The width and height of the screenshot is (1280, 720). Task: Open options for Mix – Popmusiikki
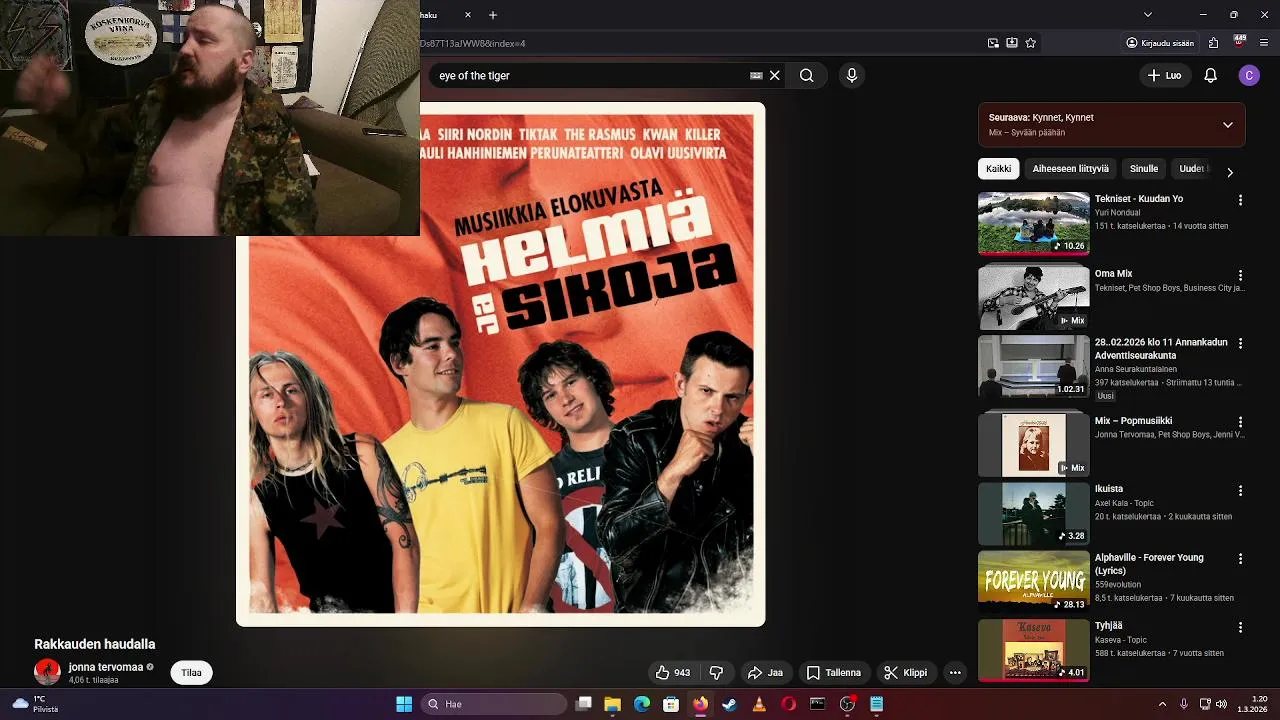(1240, 422)
